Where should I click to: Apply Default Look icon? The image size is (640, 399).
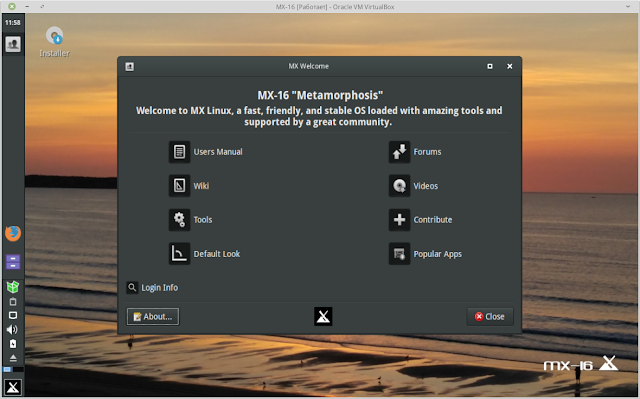[179, 253]
